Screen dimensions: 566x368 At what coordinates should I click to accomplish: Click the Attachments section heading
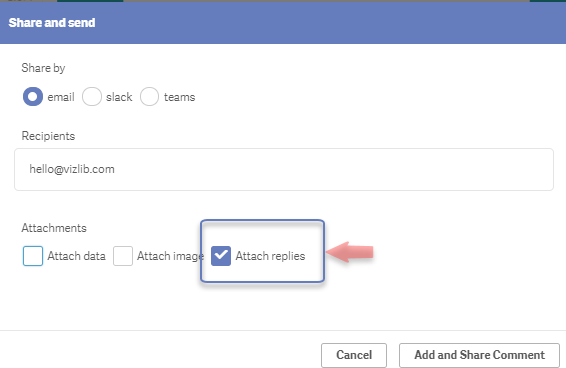54,228
